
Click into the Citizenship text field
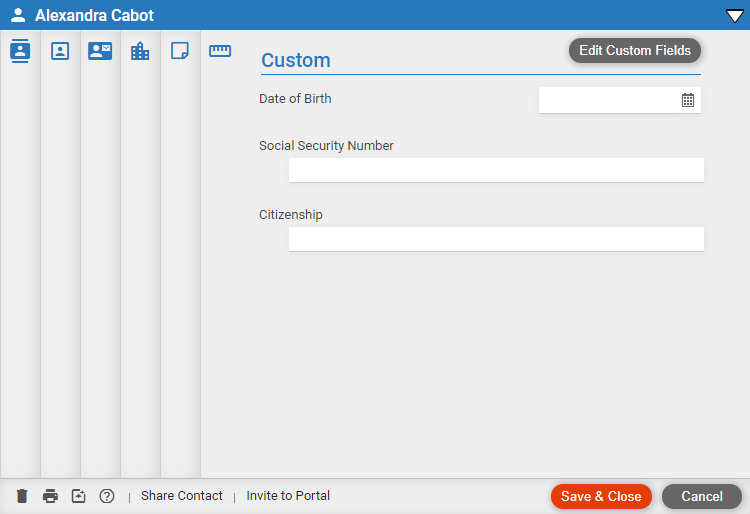[496, 239]
